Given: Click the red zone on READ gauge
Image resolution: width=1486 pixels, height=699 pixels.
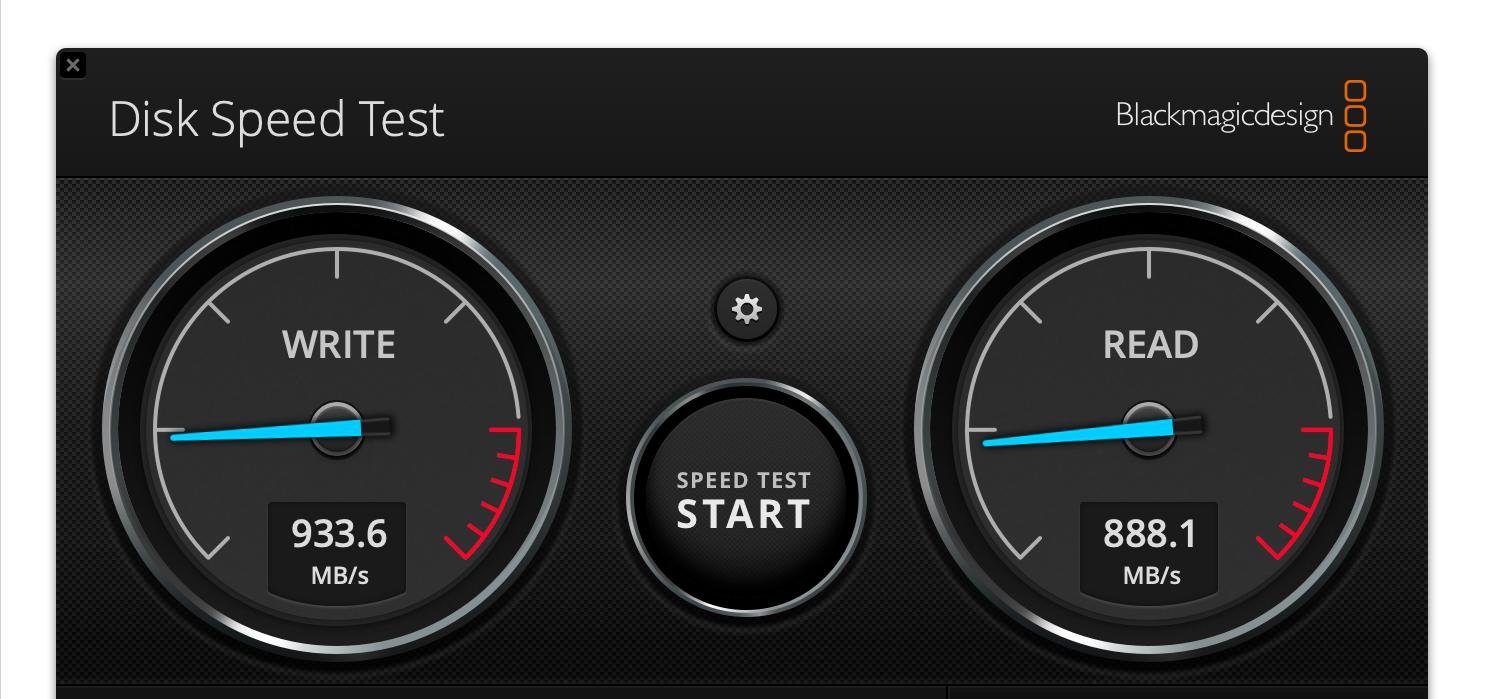Looking at the screenshot, I should (x=1307, y=490).
